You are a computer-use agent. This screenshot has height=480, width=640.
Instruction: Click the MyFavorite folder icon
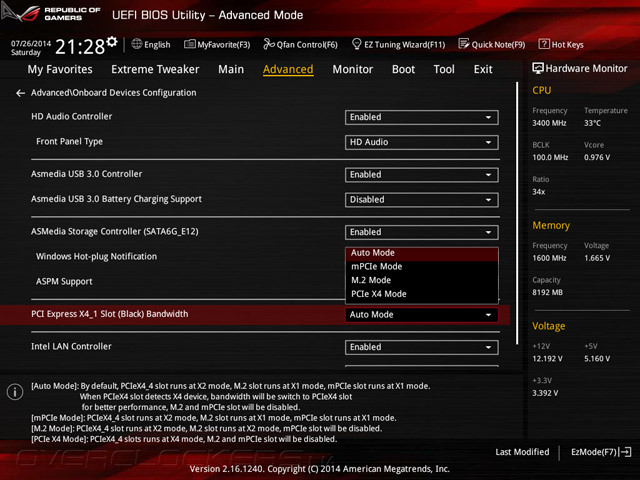189,44
